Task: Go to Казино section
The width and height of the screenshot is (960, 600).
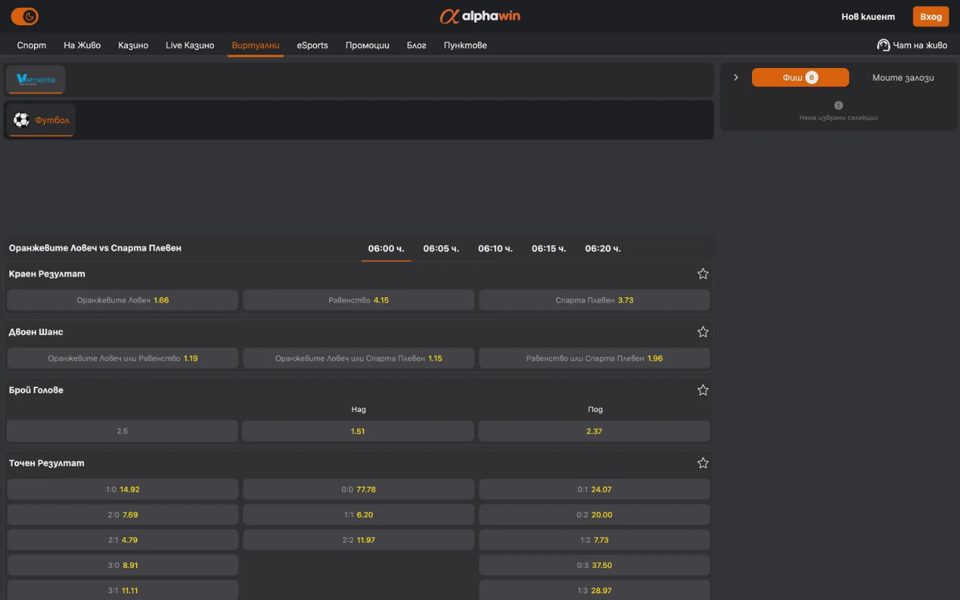Action: point(133,45)
